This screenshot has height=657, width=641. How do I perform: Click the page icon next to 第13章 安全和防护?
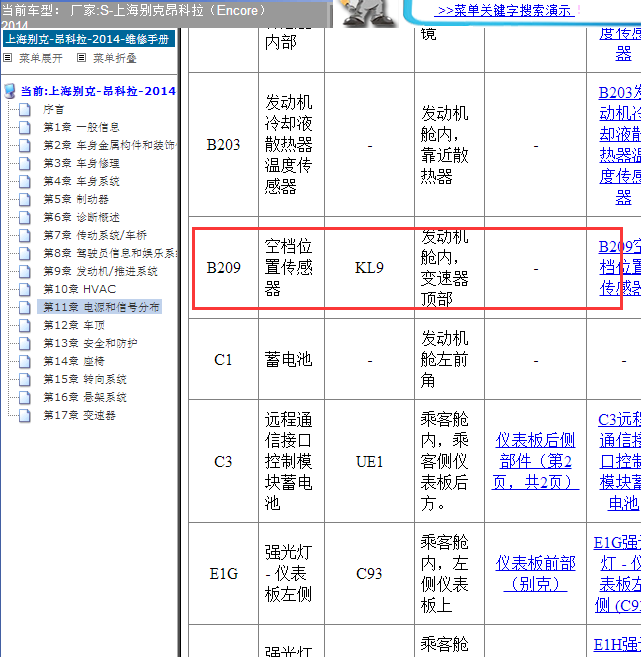pyautogui.click(x=25, y=344)
